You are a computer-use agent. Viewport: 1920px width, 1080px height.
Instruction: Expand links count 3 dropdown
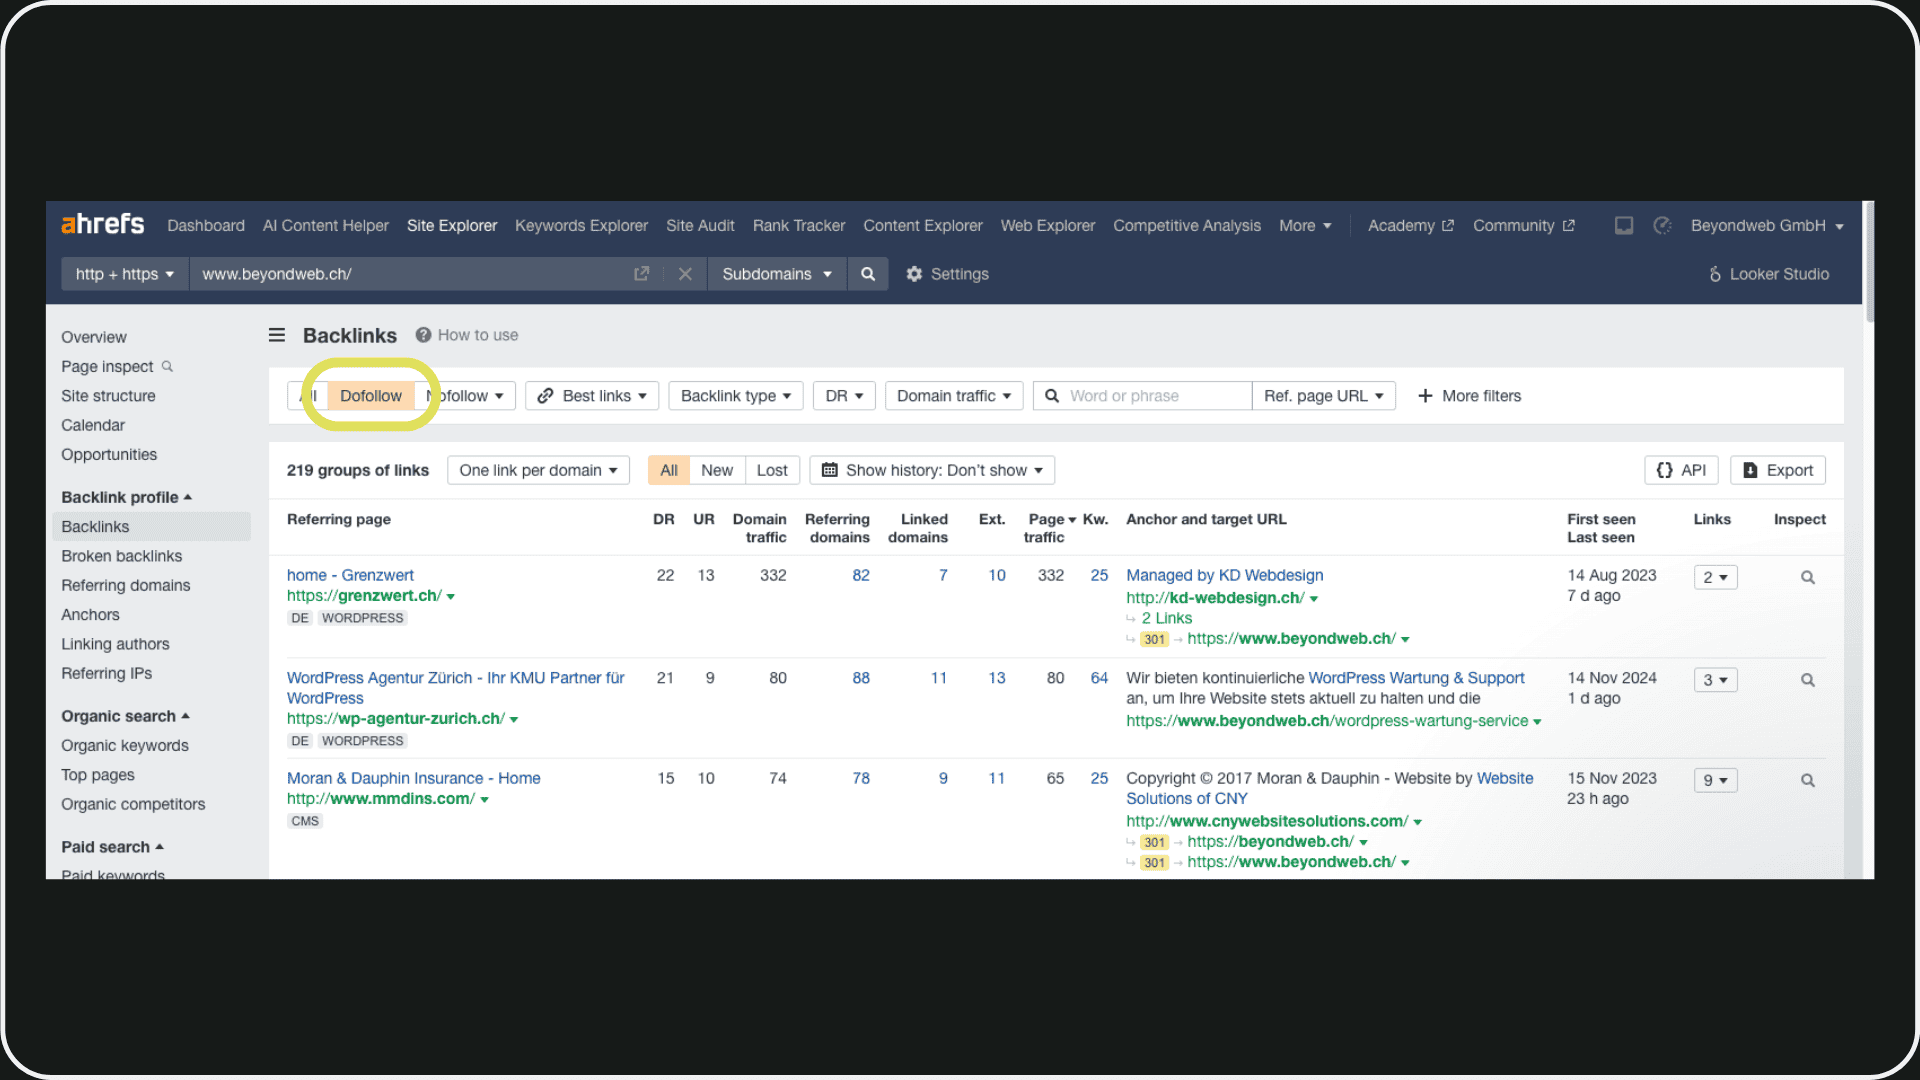click(x=1715, y=680)
